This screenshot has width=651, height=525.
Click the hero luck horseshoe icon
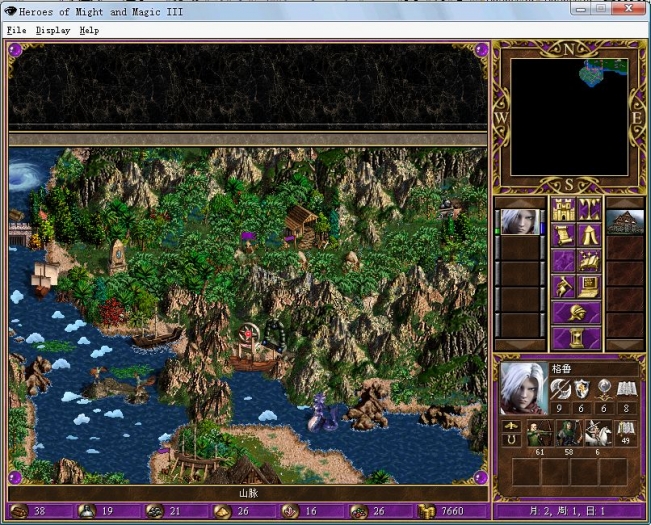511,440
